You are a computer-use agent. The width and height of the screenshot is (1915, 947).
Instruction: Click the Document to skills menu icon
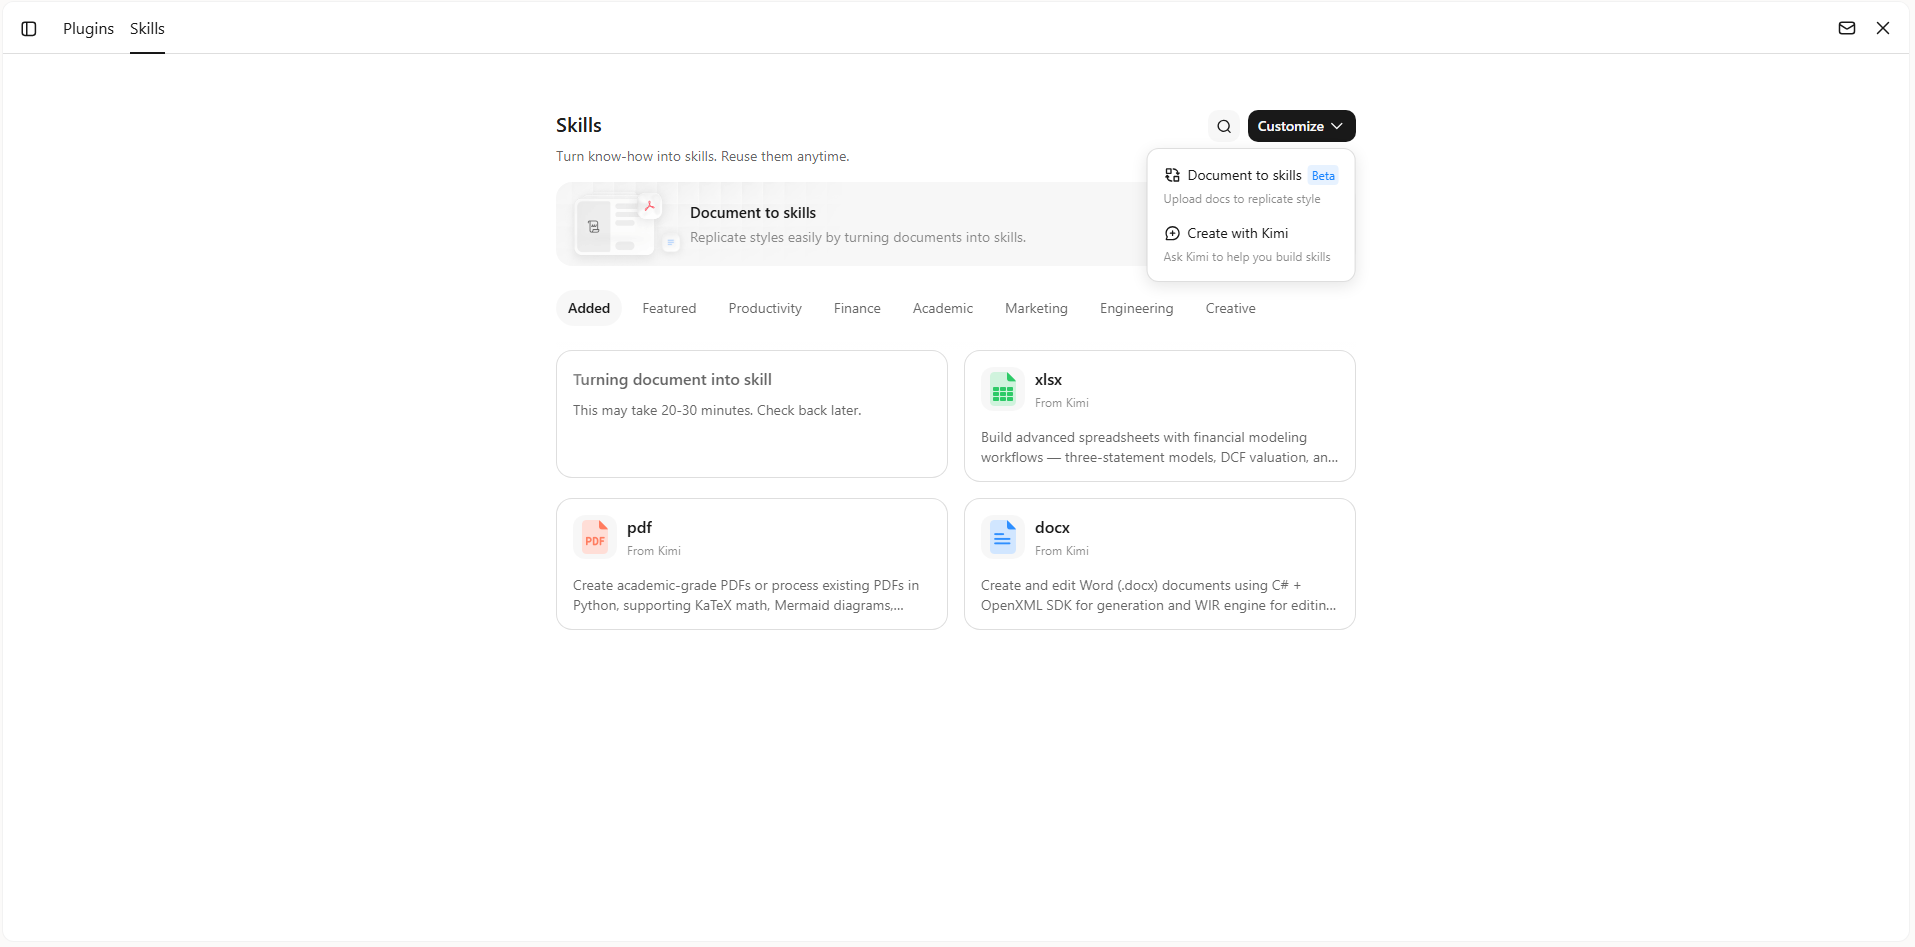tap(1172, 175)
